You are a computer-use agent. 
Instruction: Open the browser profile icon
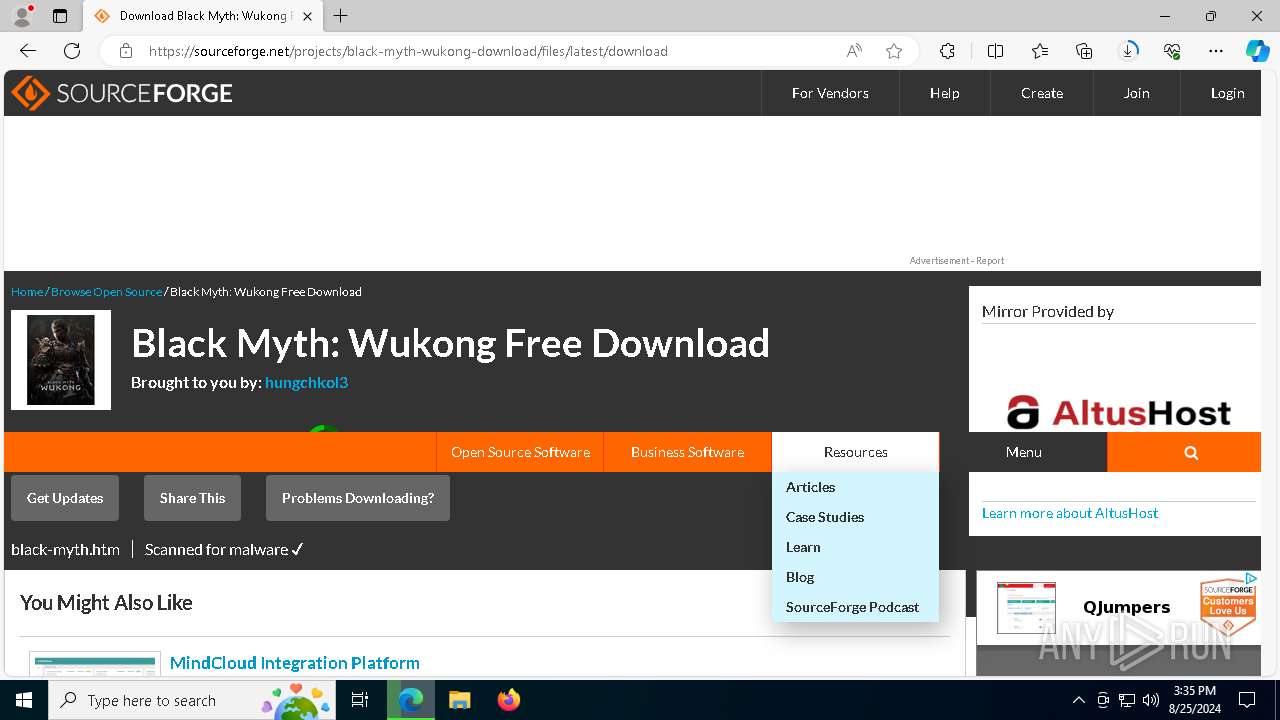[x=21, y=16]
